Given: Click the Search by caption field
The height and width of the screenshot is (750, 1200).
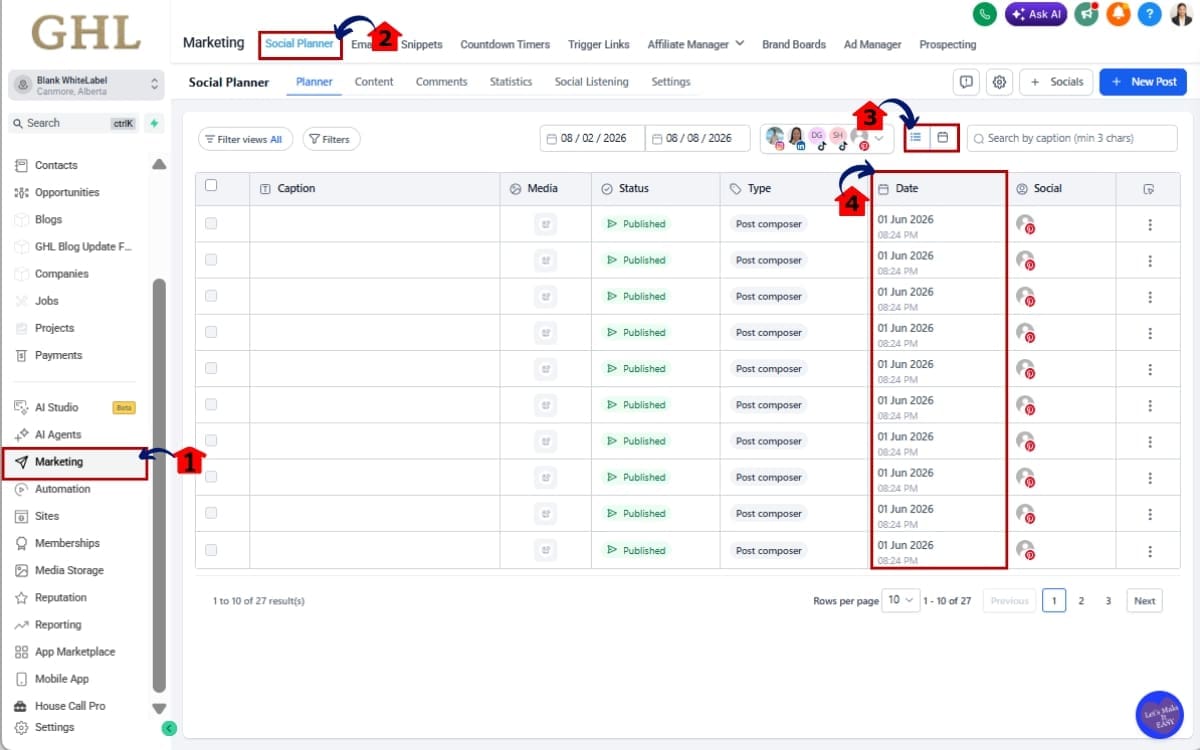Looking at the screenshot, I should (x=1072, y=138).
